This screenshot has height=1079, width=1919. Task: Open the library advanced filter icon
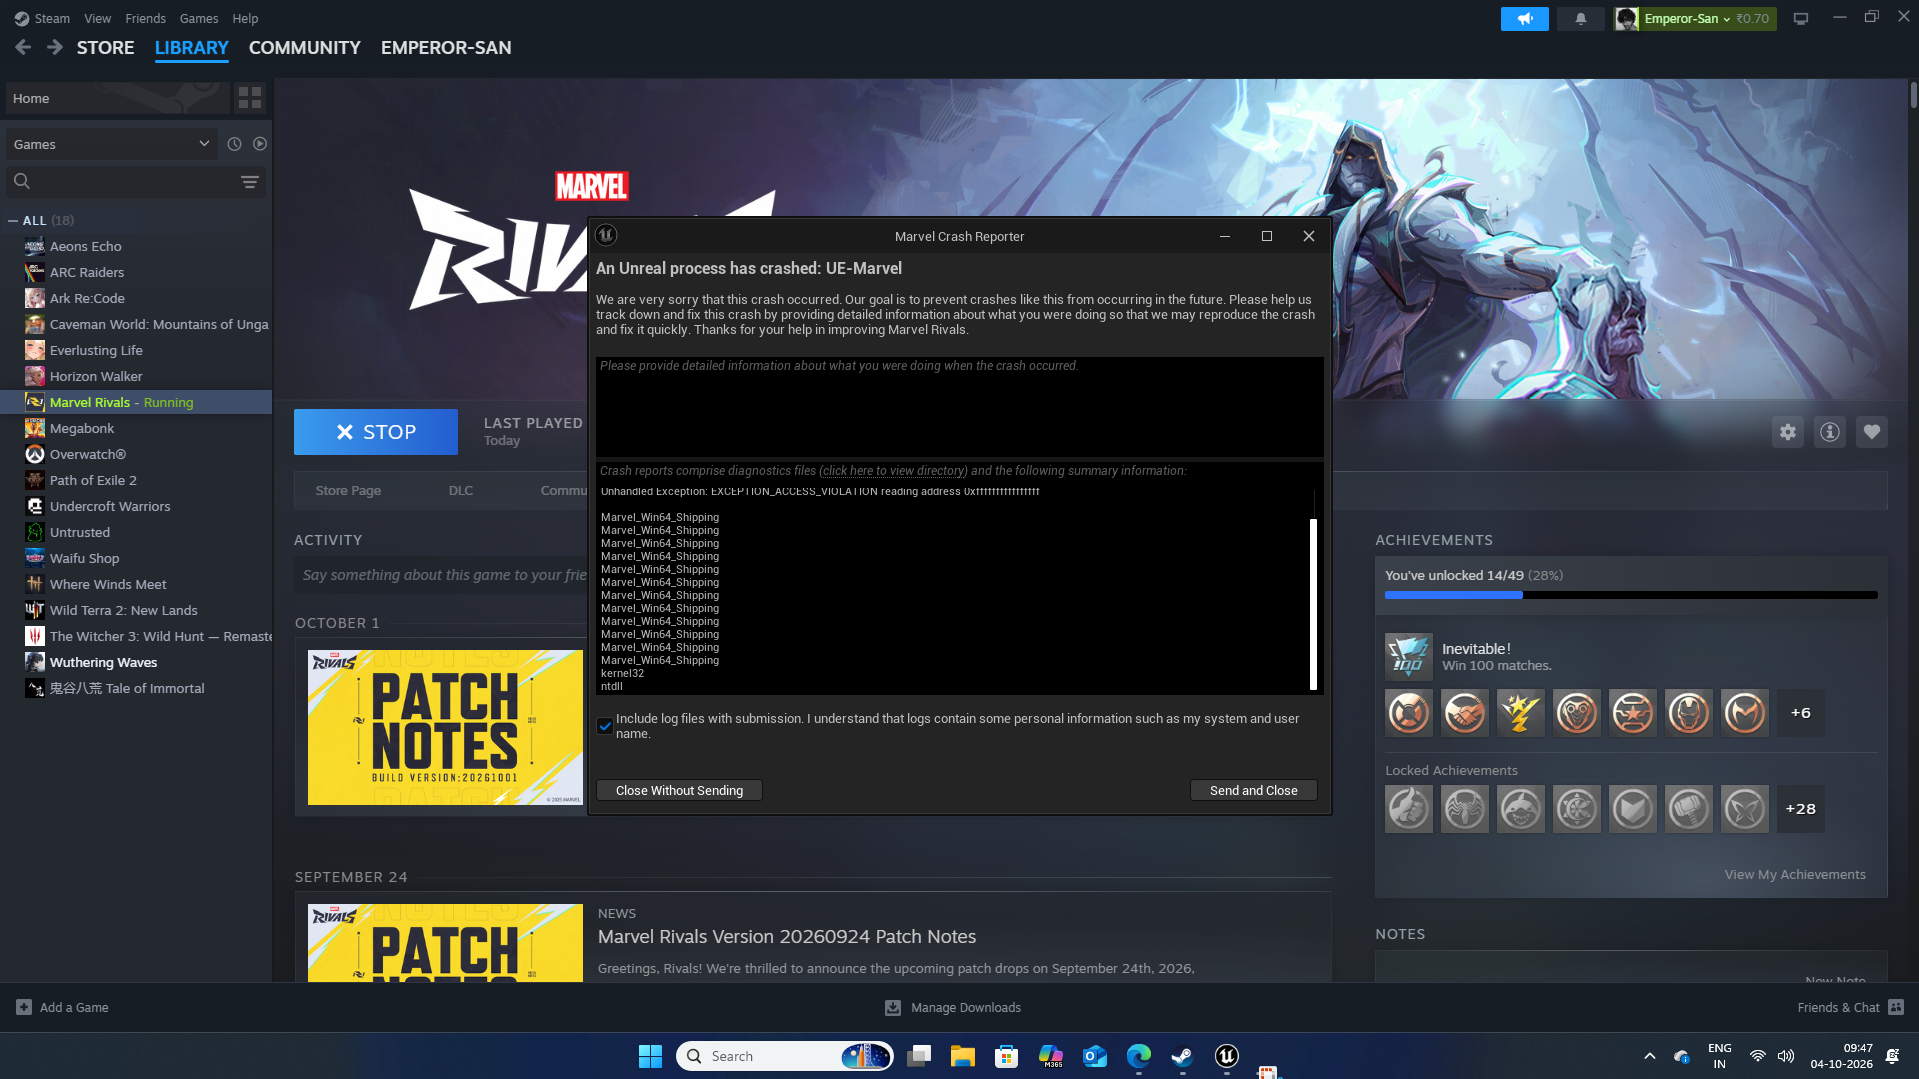(x=250, y=181)
